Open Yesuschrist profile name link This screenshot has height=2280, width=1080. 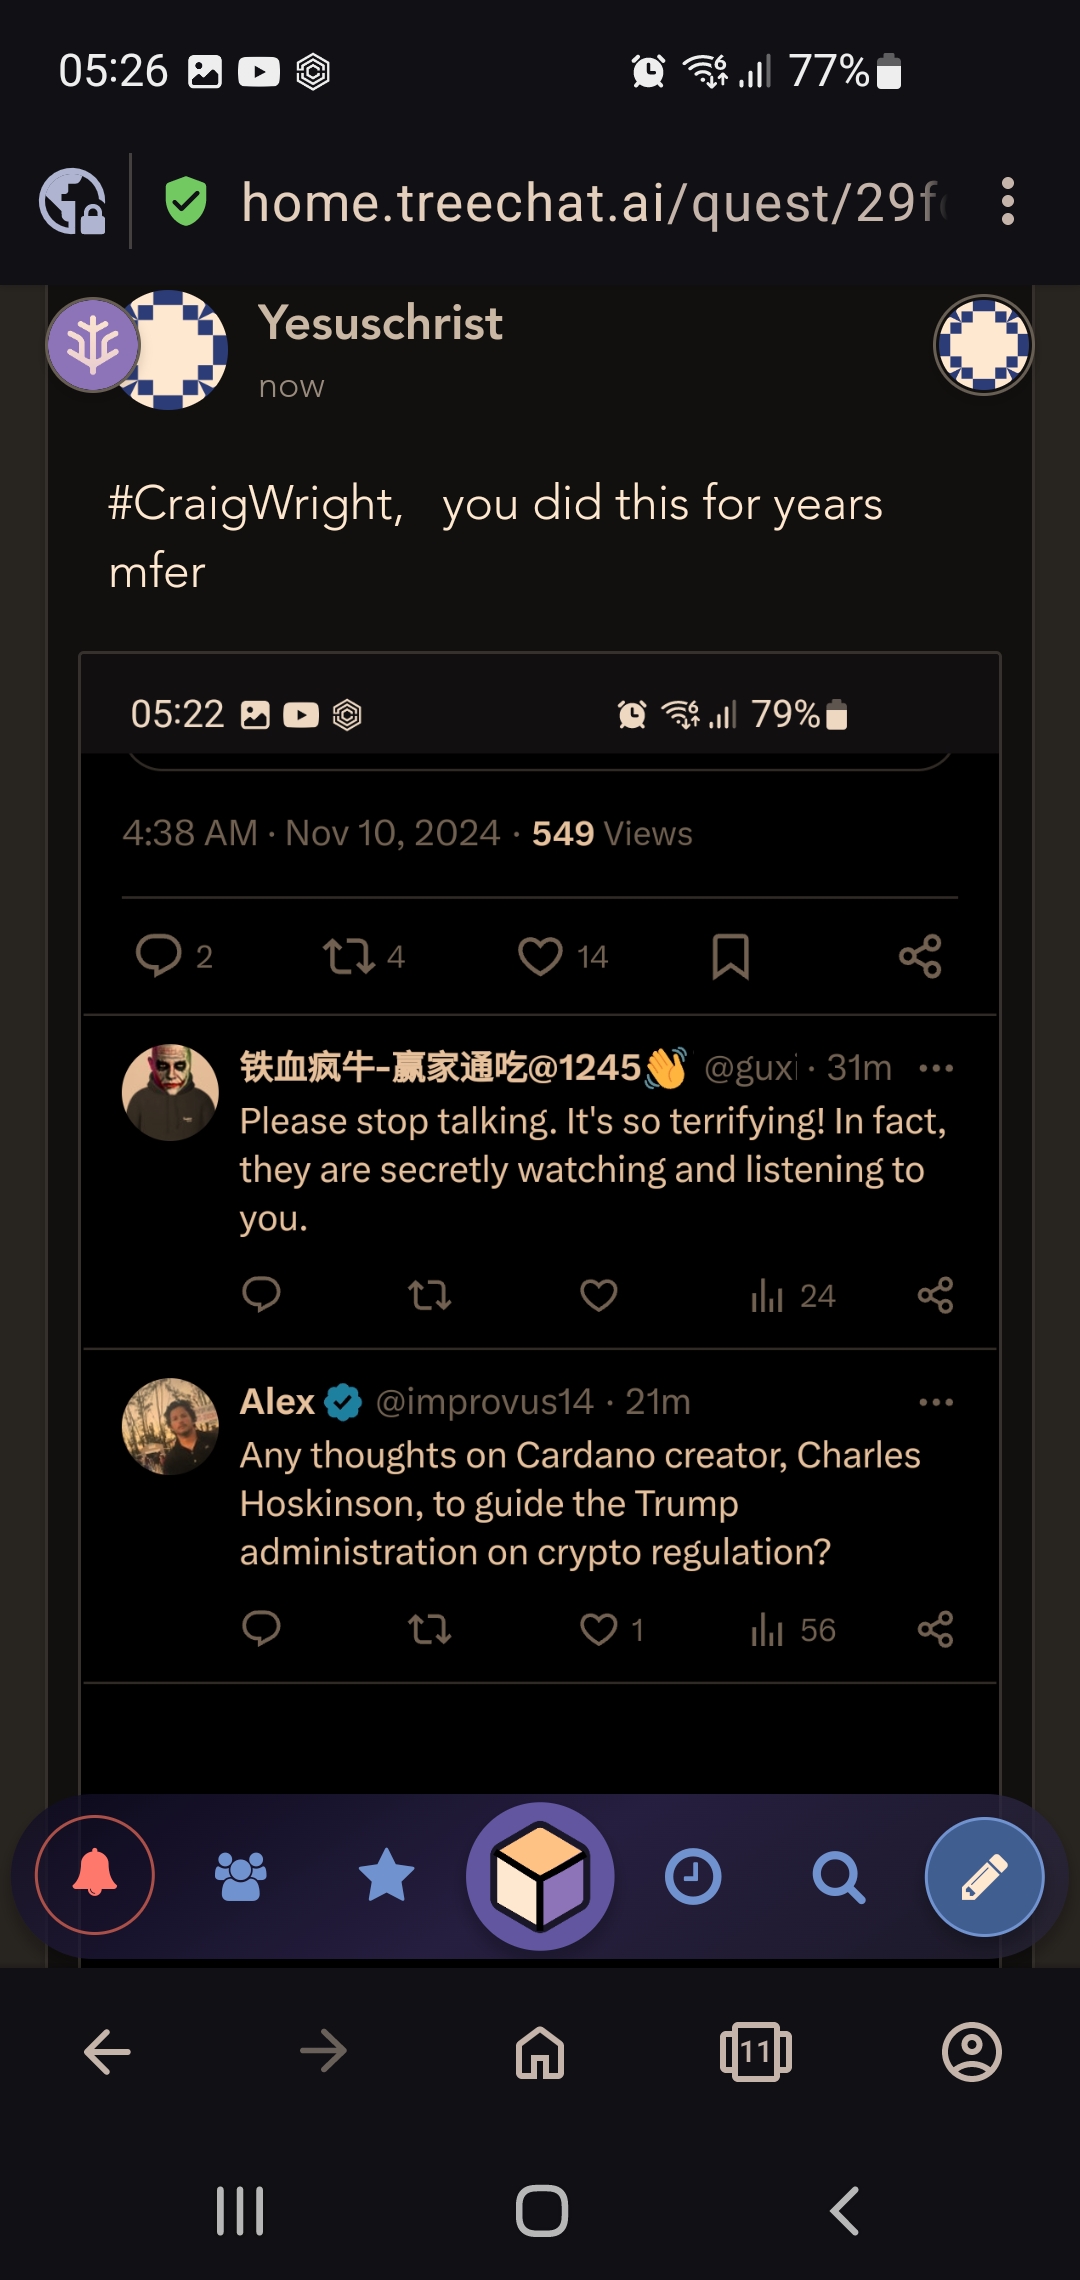tap(380, 323)
